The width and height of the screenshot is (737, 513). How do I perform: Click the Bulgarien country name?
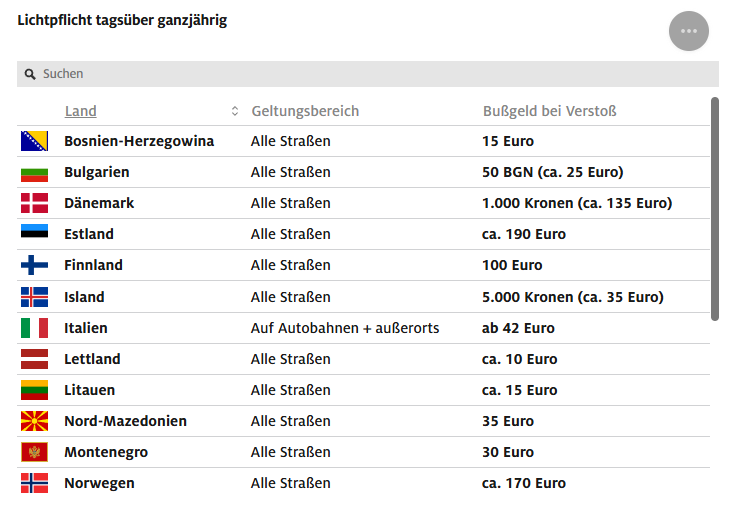(97, 172)
